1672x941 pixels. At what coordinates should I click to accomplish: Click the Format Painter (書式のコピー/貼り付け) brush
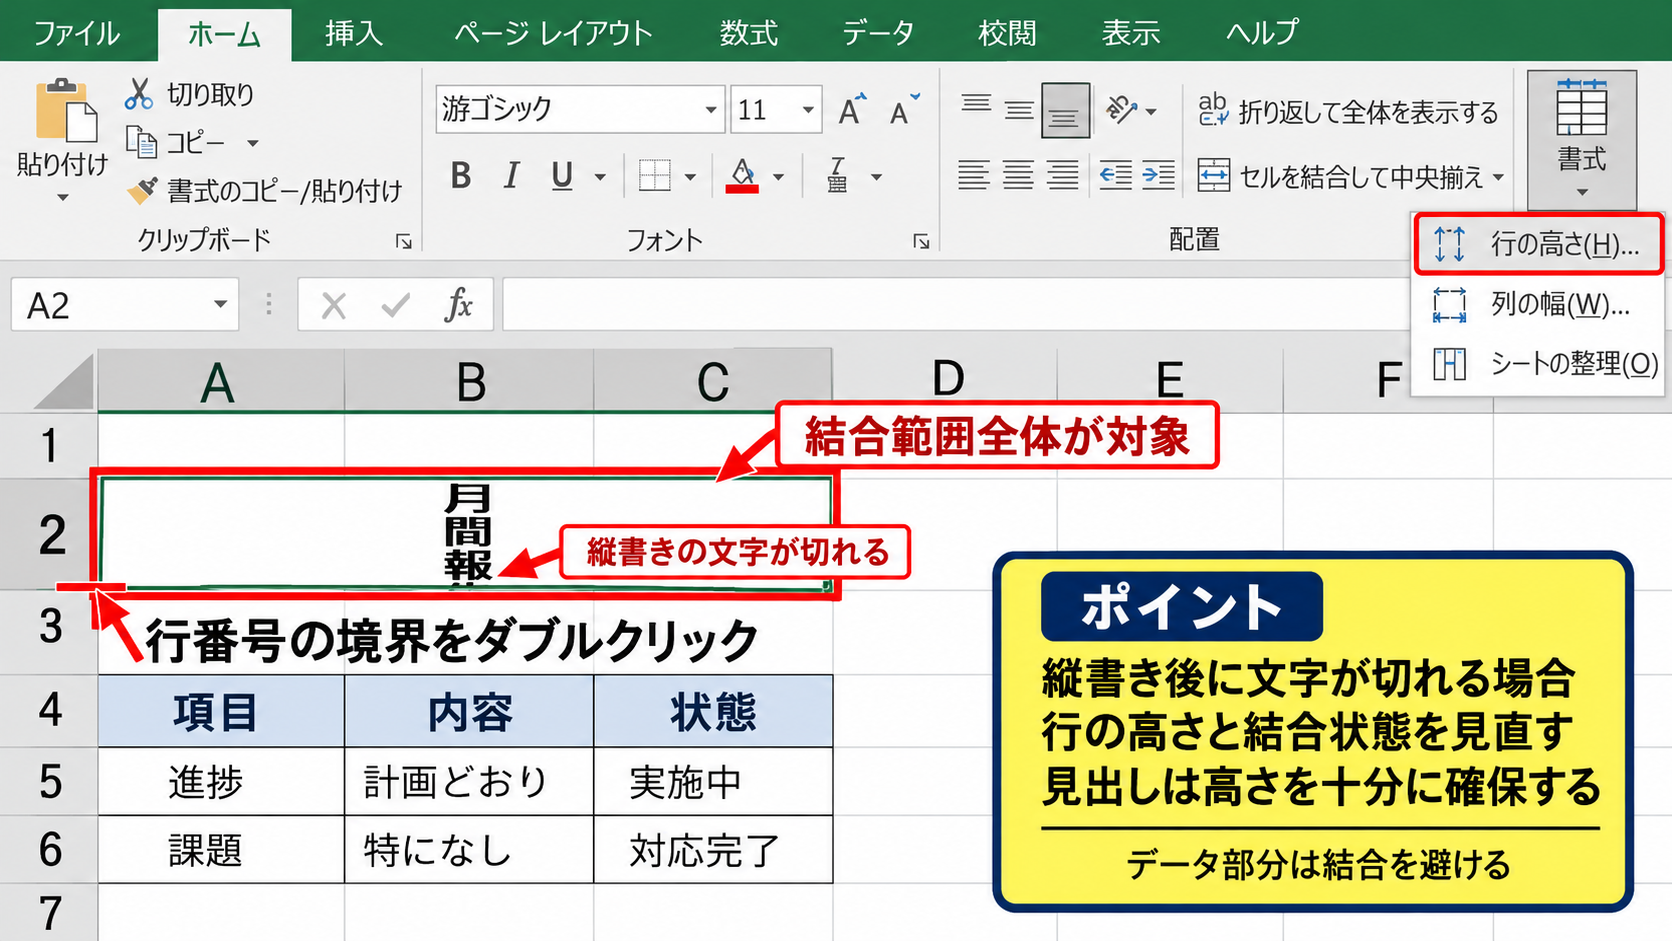pyautogui.click(x=142, y=190)
